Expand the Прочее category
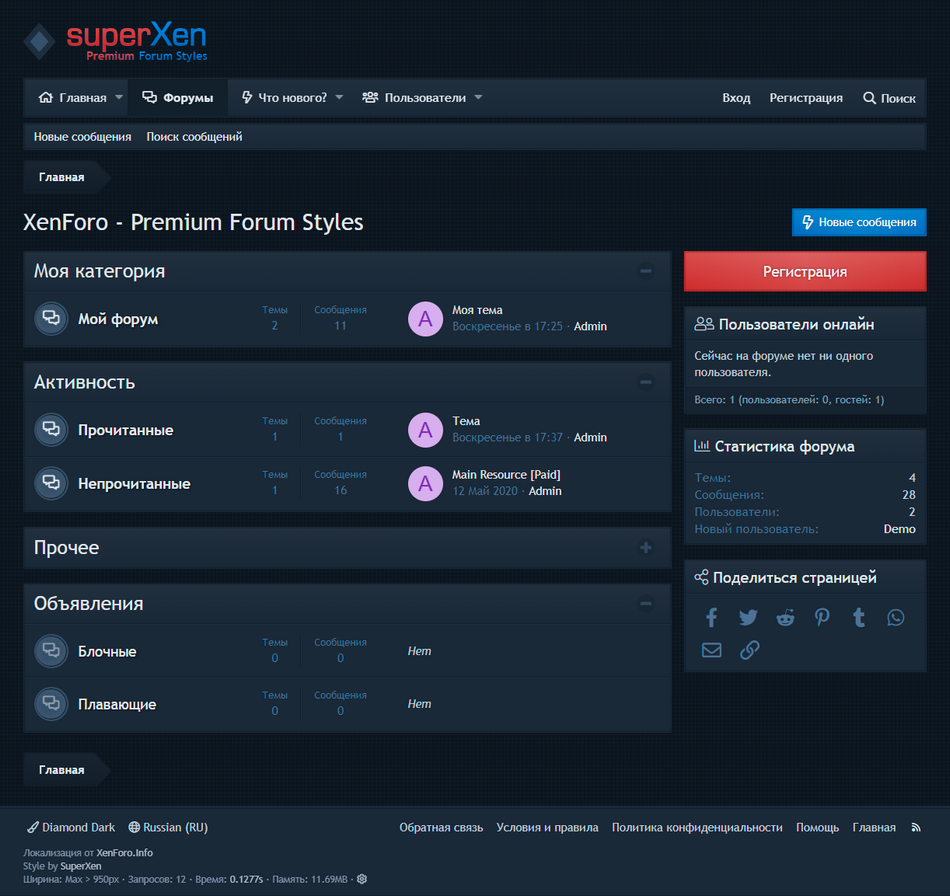Viewport: 950px width, 896px height. [646, 548]
